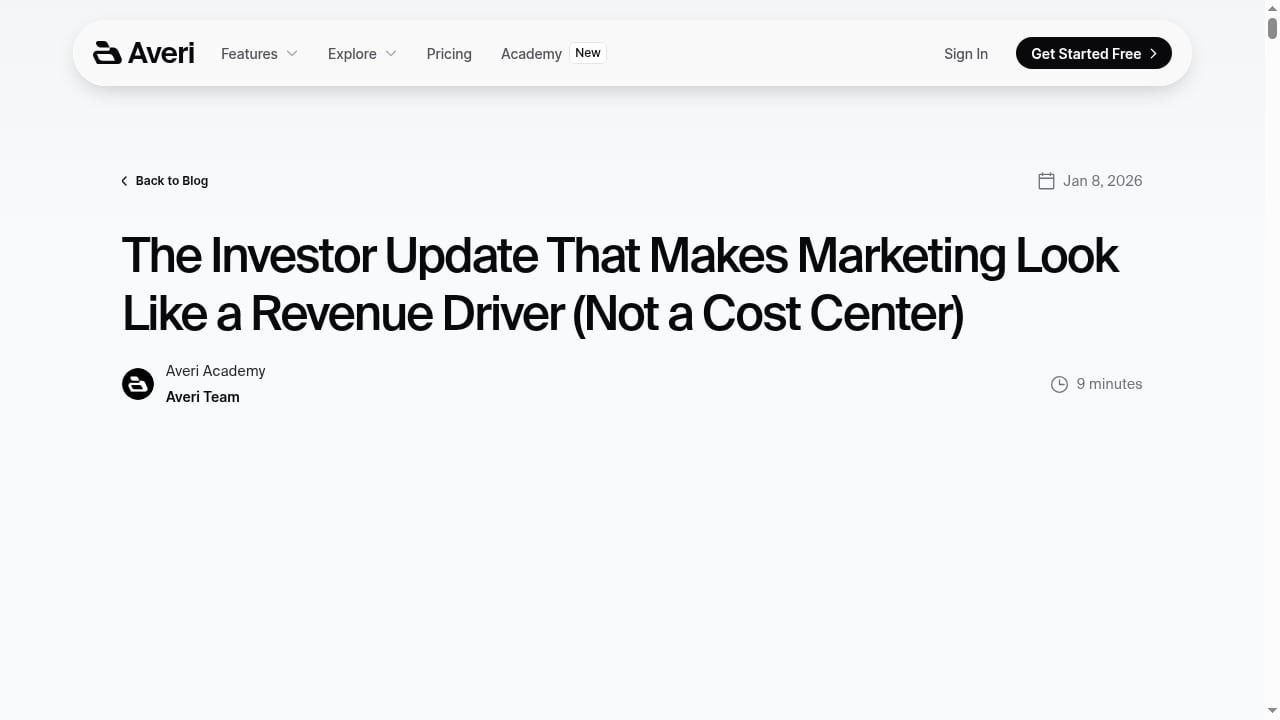The image size is (1280, 720).
Task: Open the Academy menu item
Action: click(531, 54)
